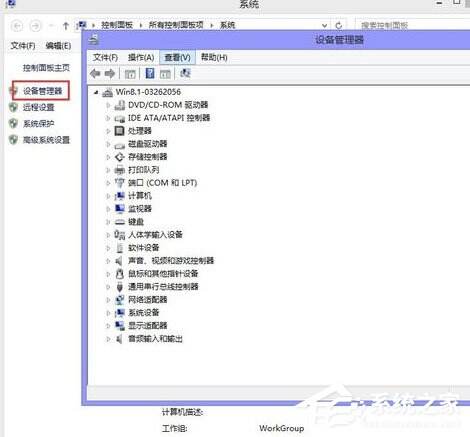
Task: Expand the 音频输入和输出 node
Action: pyautogui.click(x=108, y=339)
